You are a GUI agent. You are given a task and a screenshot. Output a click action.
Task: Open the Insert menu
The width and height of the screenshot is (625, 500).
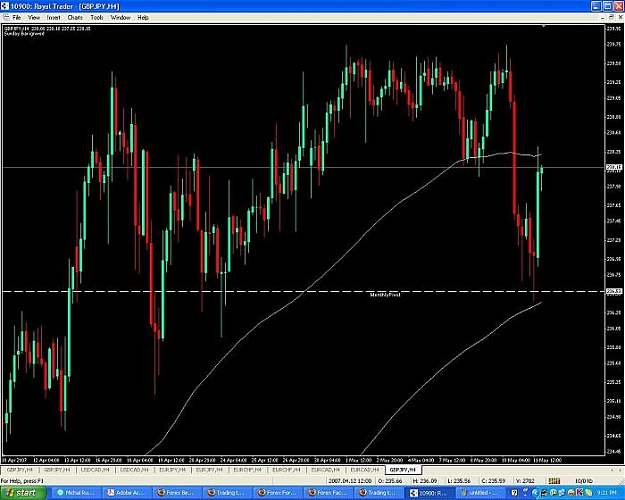pyautogui.click(x=53, y=18)
